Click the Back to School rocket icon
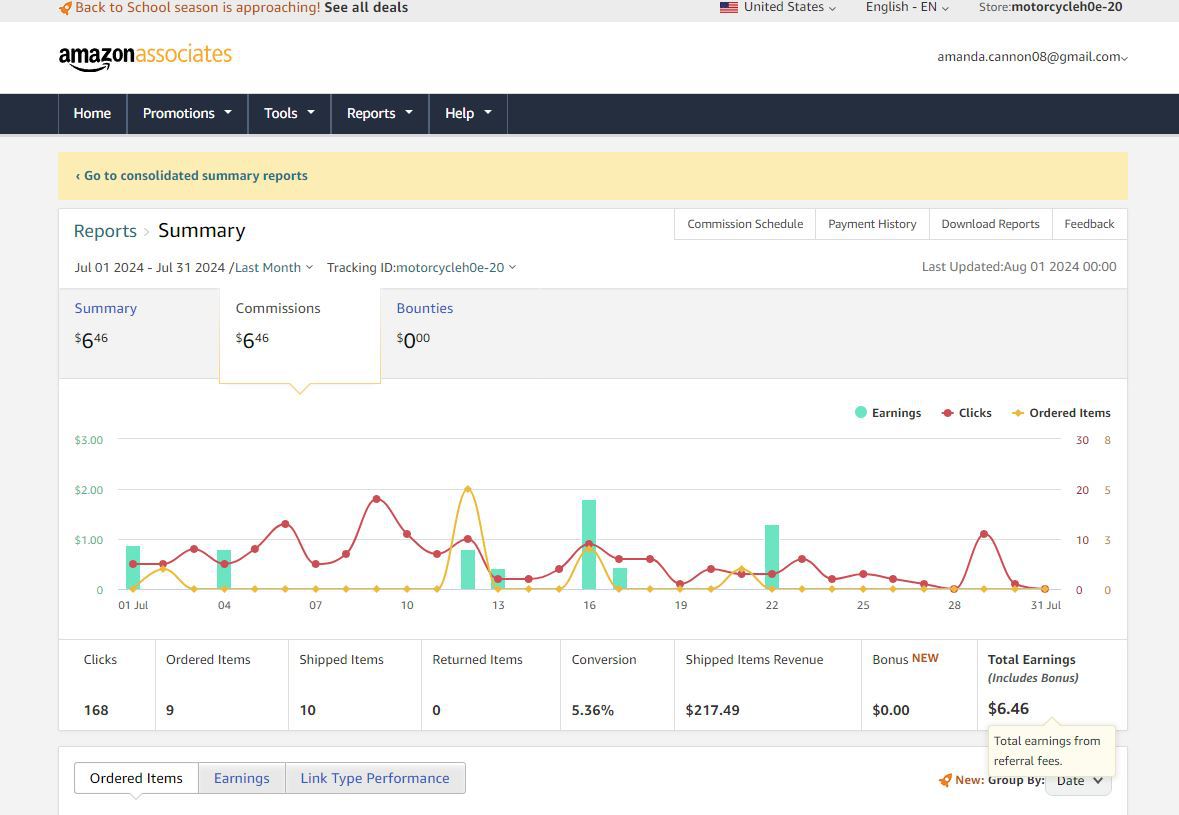This screenshot has width=1179, height=815. (x=65, y=8)
